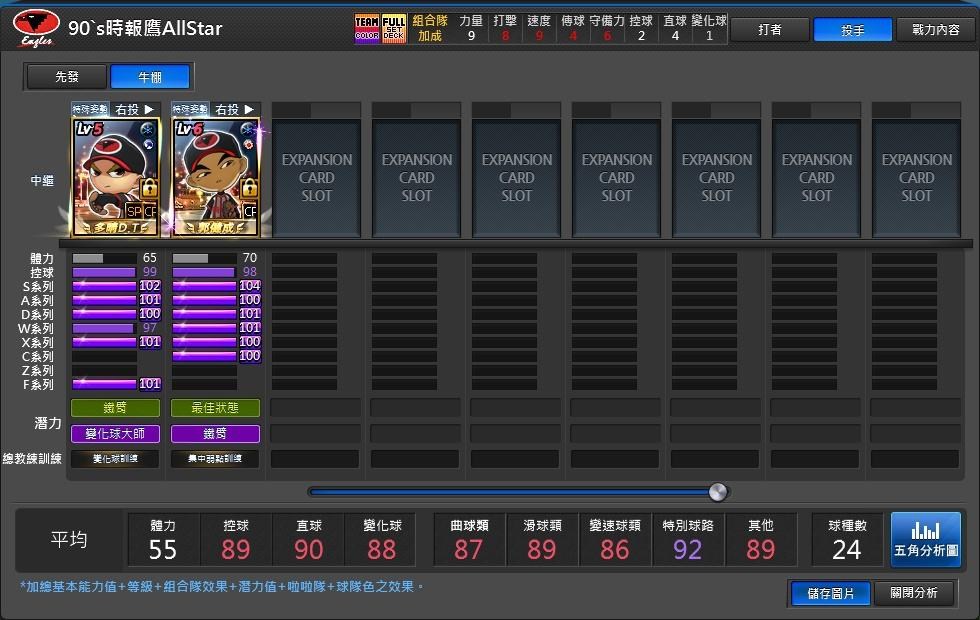Screen dimensions: 980x620
Task: Click the FULL SET DECK badge icon
Action: (x=393, y=28)
